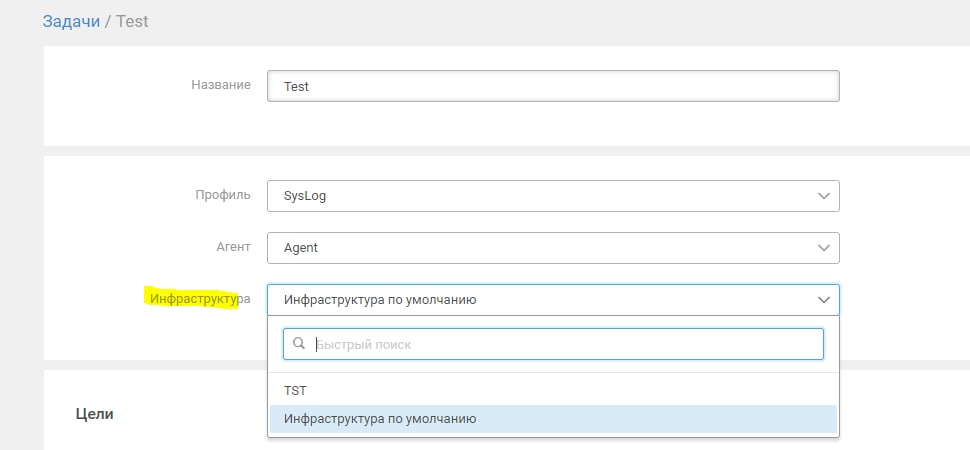This screenshot has height=450, width=970.
Task: Open the Профиль combo box showing SysLog
Action: 553,196
